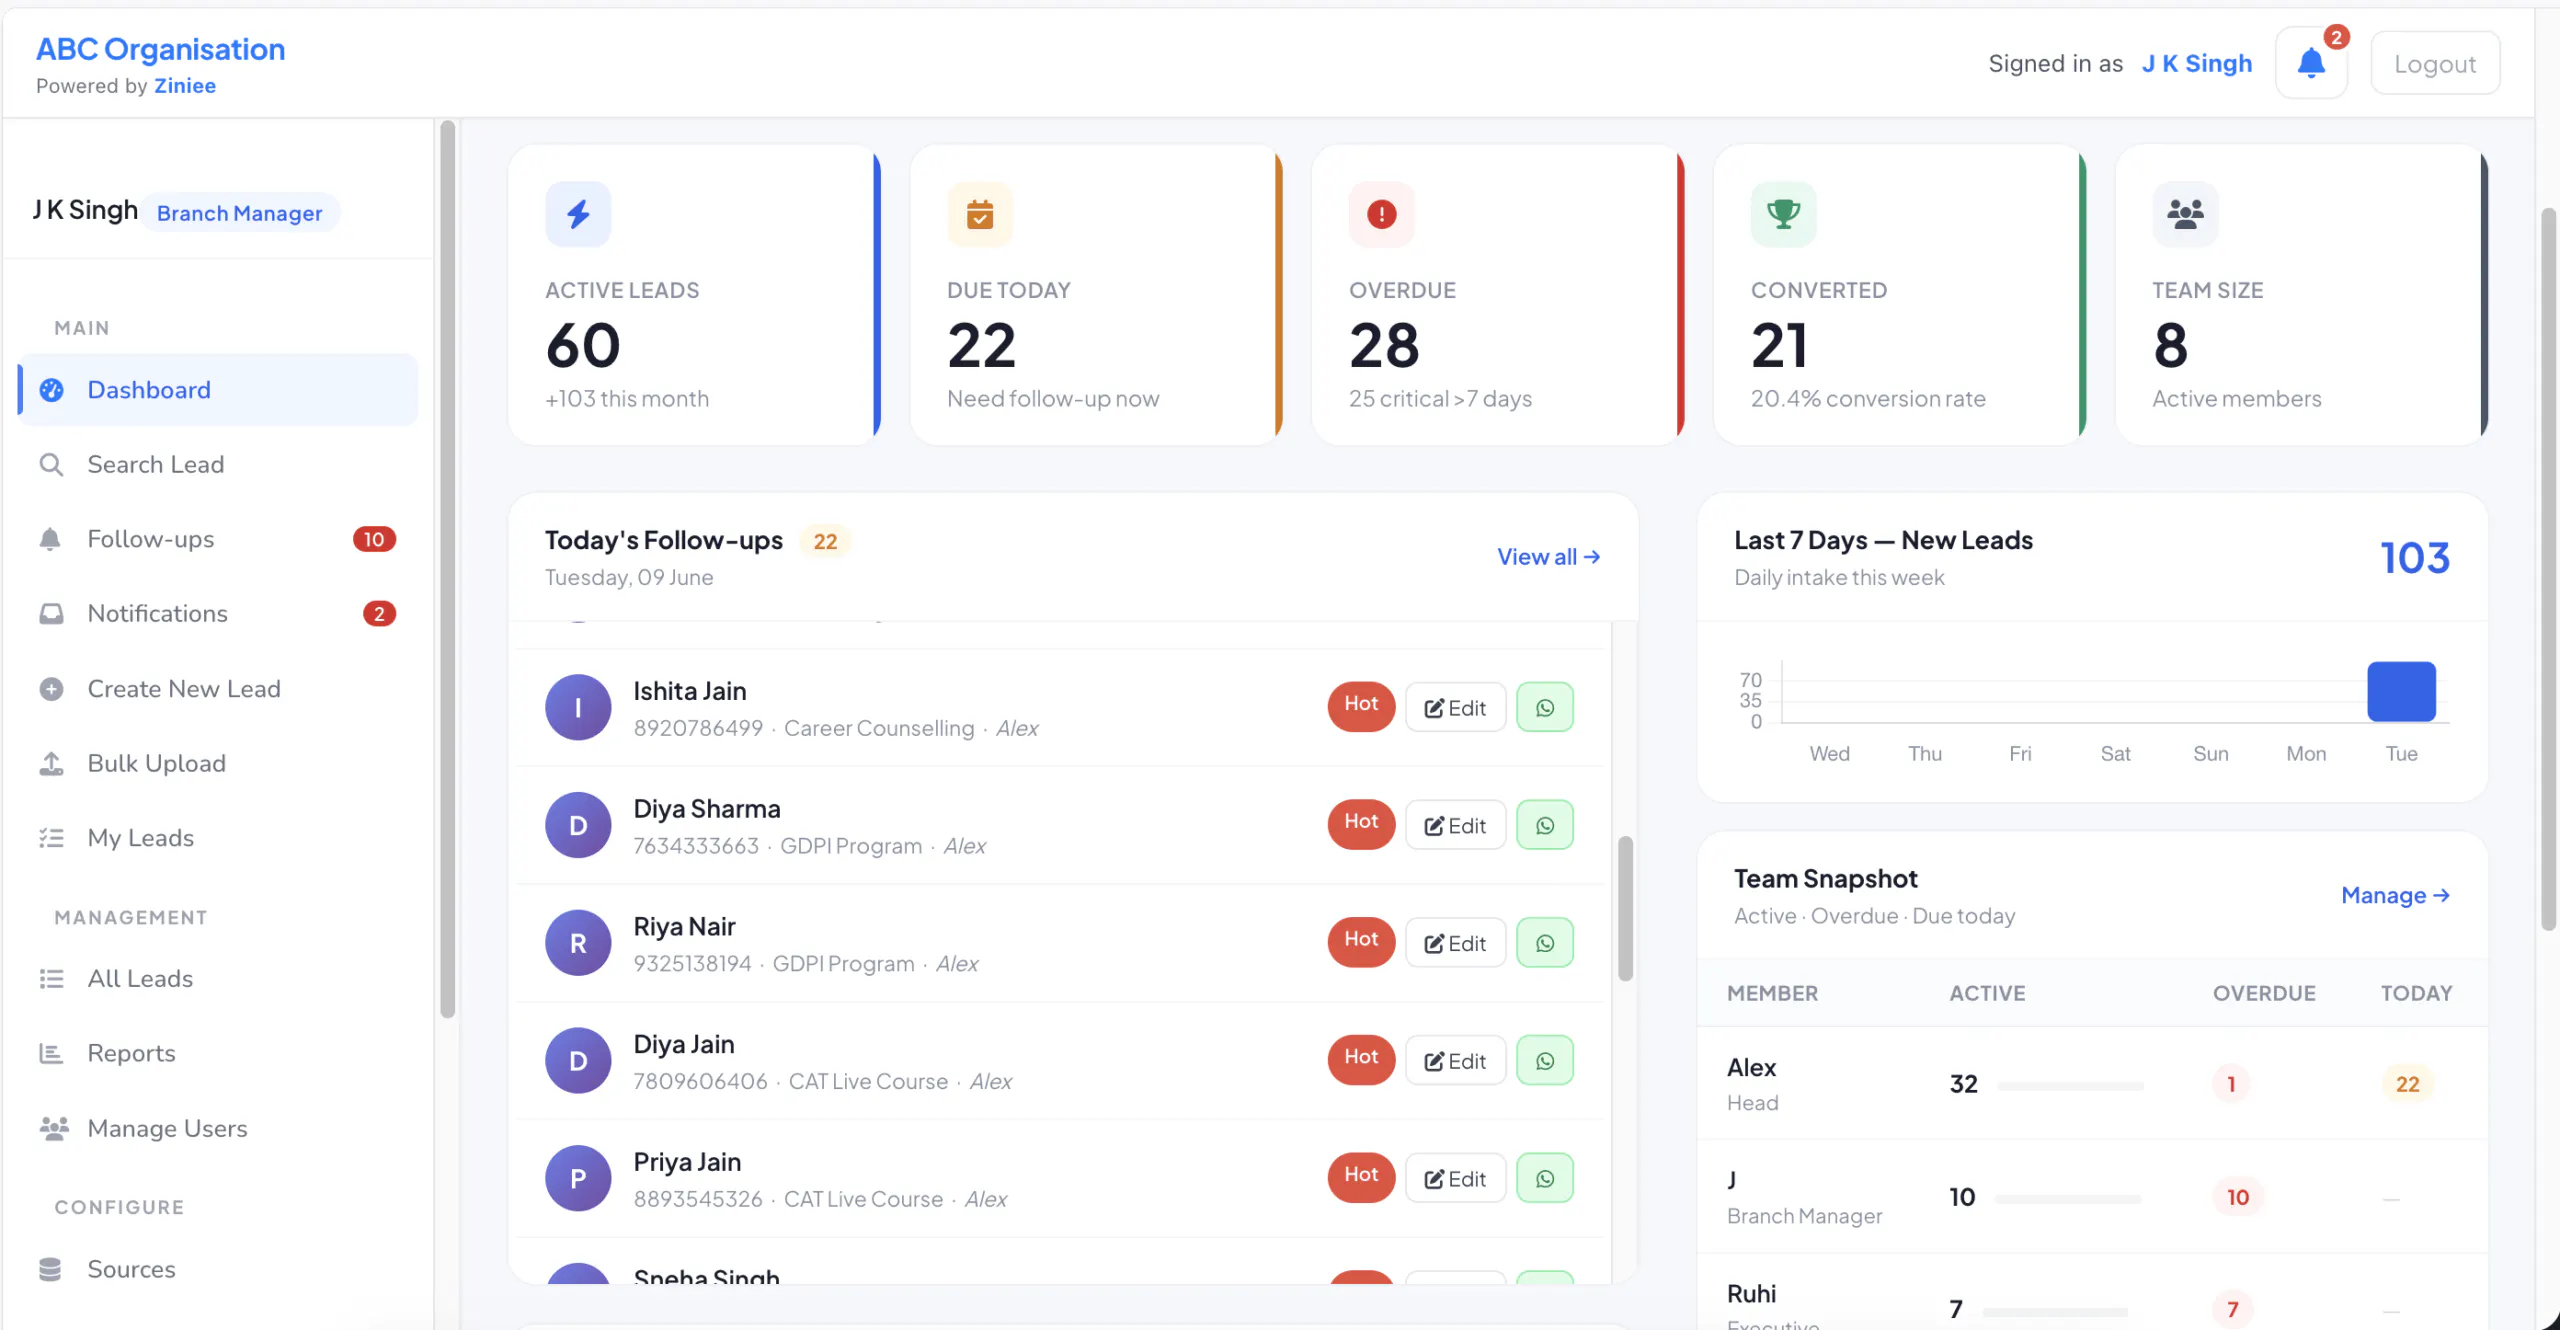Edit the Diya Jain lead

(1455, 1061)
